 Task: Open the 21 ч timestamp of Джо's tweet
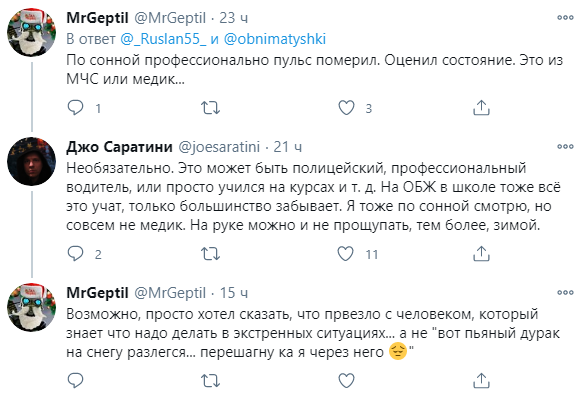[x=288, y=147]
